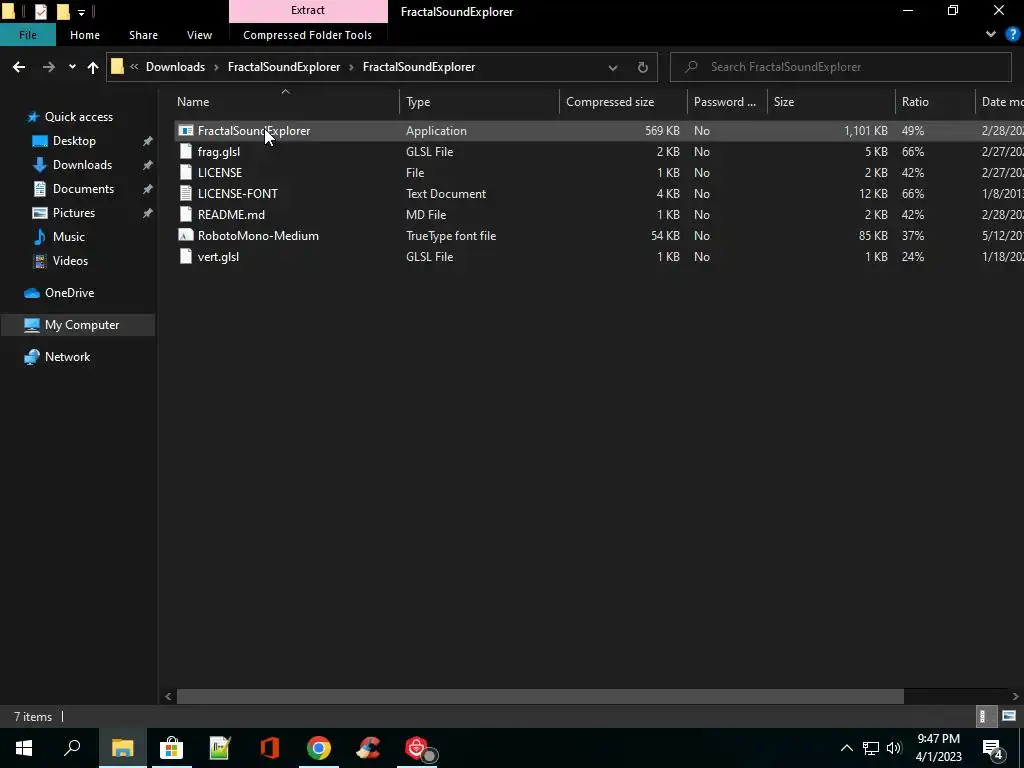Click the horizontal scrollbar thumb
The height and width of the screenshot is (768, 1024).
point(540,697)
